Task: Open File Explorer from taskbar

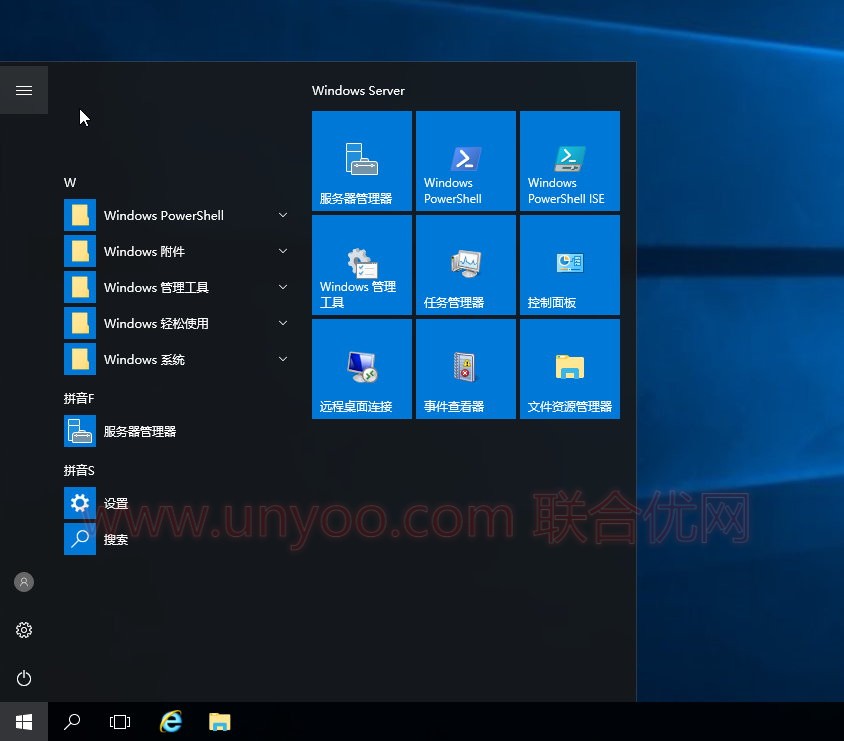Action: (220, 722)
